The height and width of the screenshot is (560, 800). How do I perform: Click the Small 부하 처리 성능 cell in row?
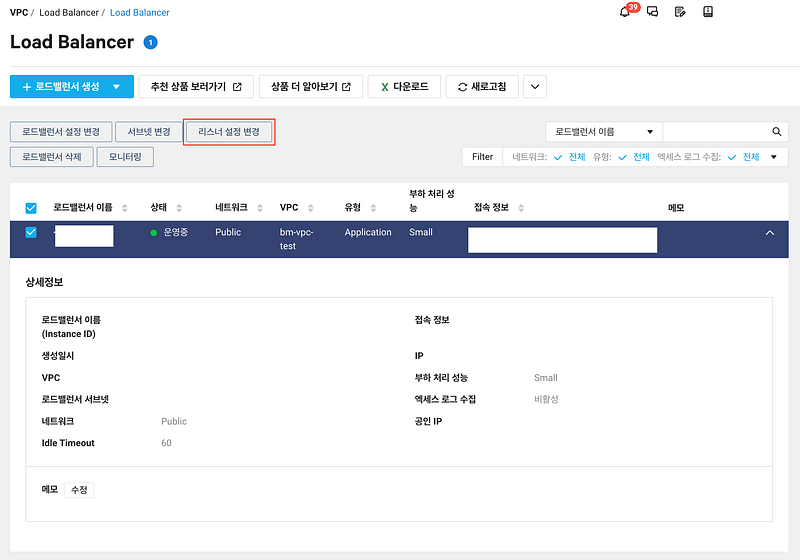click(x=421, y=233)
